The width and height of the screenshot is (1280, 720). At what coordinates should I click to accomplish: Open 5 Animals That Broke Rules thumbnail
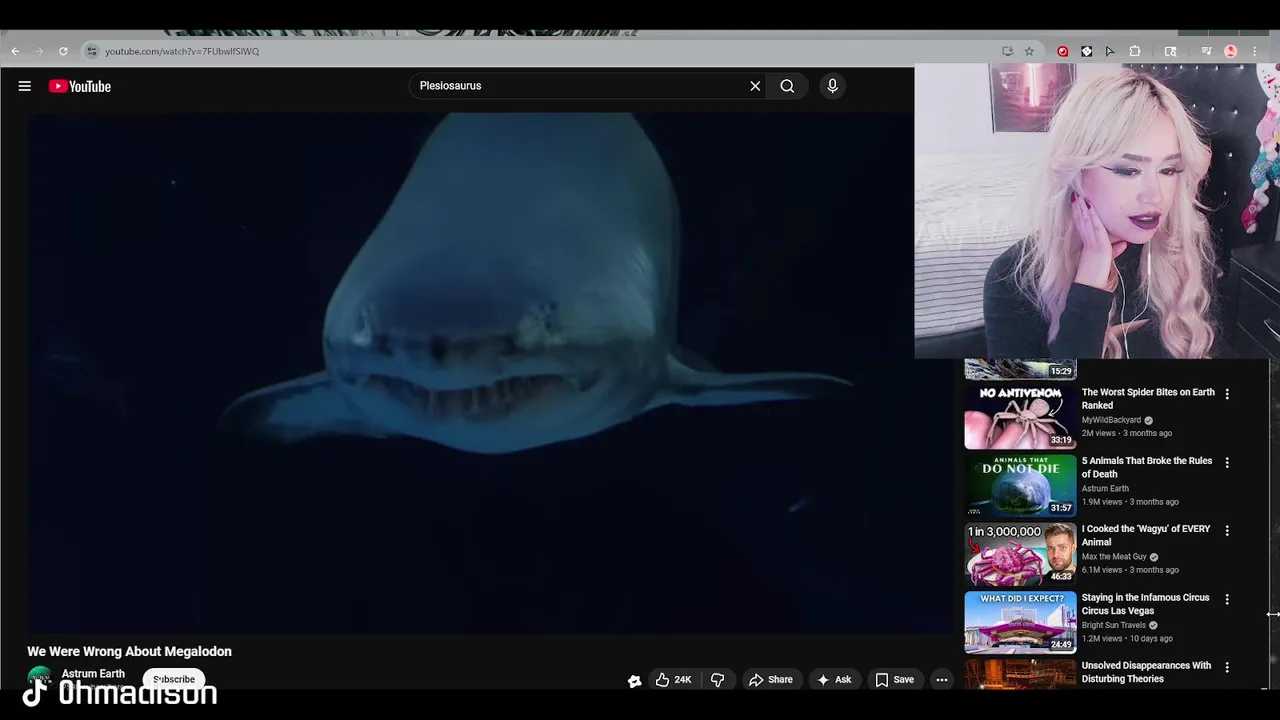1020,486
